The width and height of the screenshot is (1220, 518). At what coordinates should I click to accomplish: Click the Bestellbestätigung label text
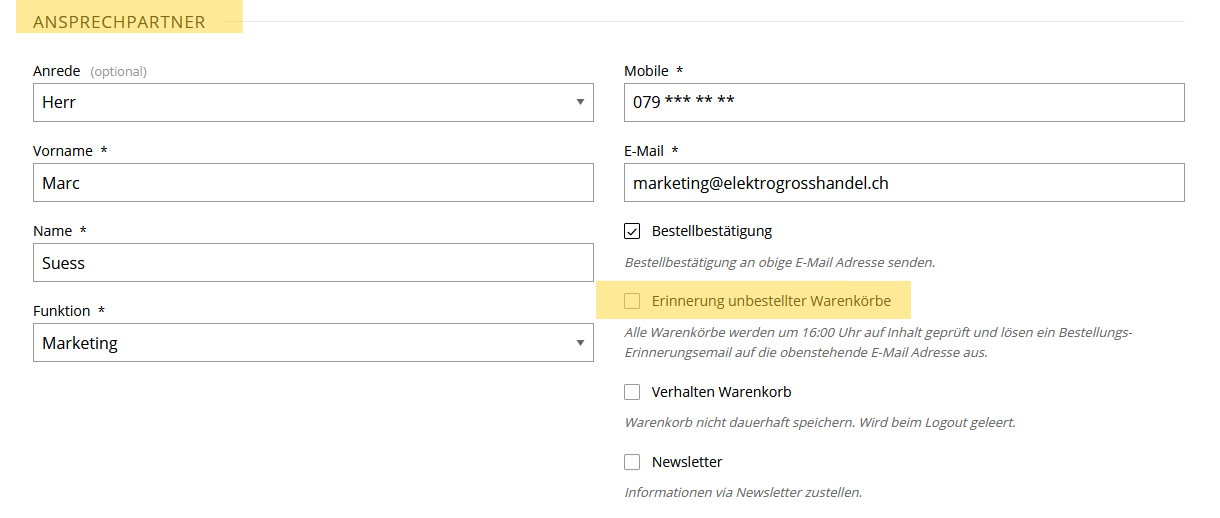711,231
